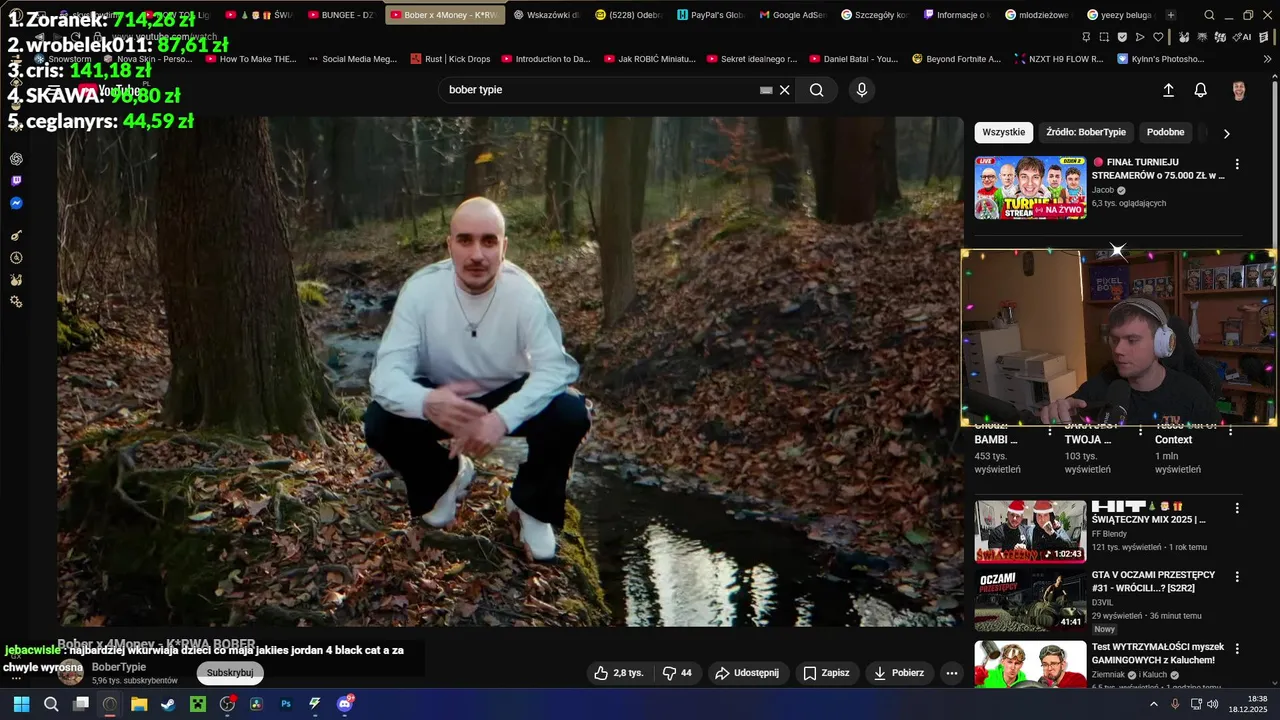Open Steam from the taskbar

[x=169, y=704]
